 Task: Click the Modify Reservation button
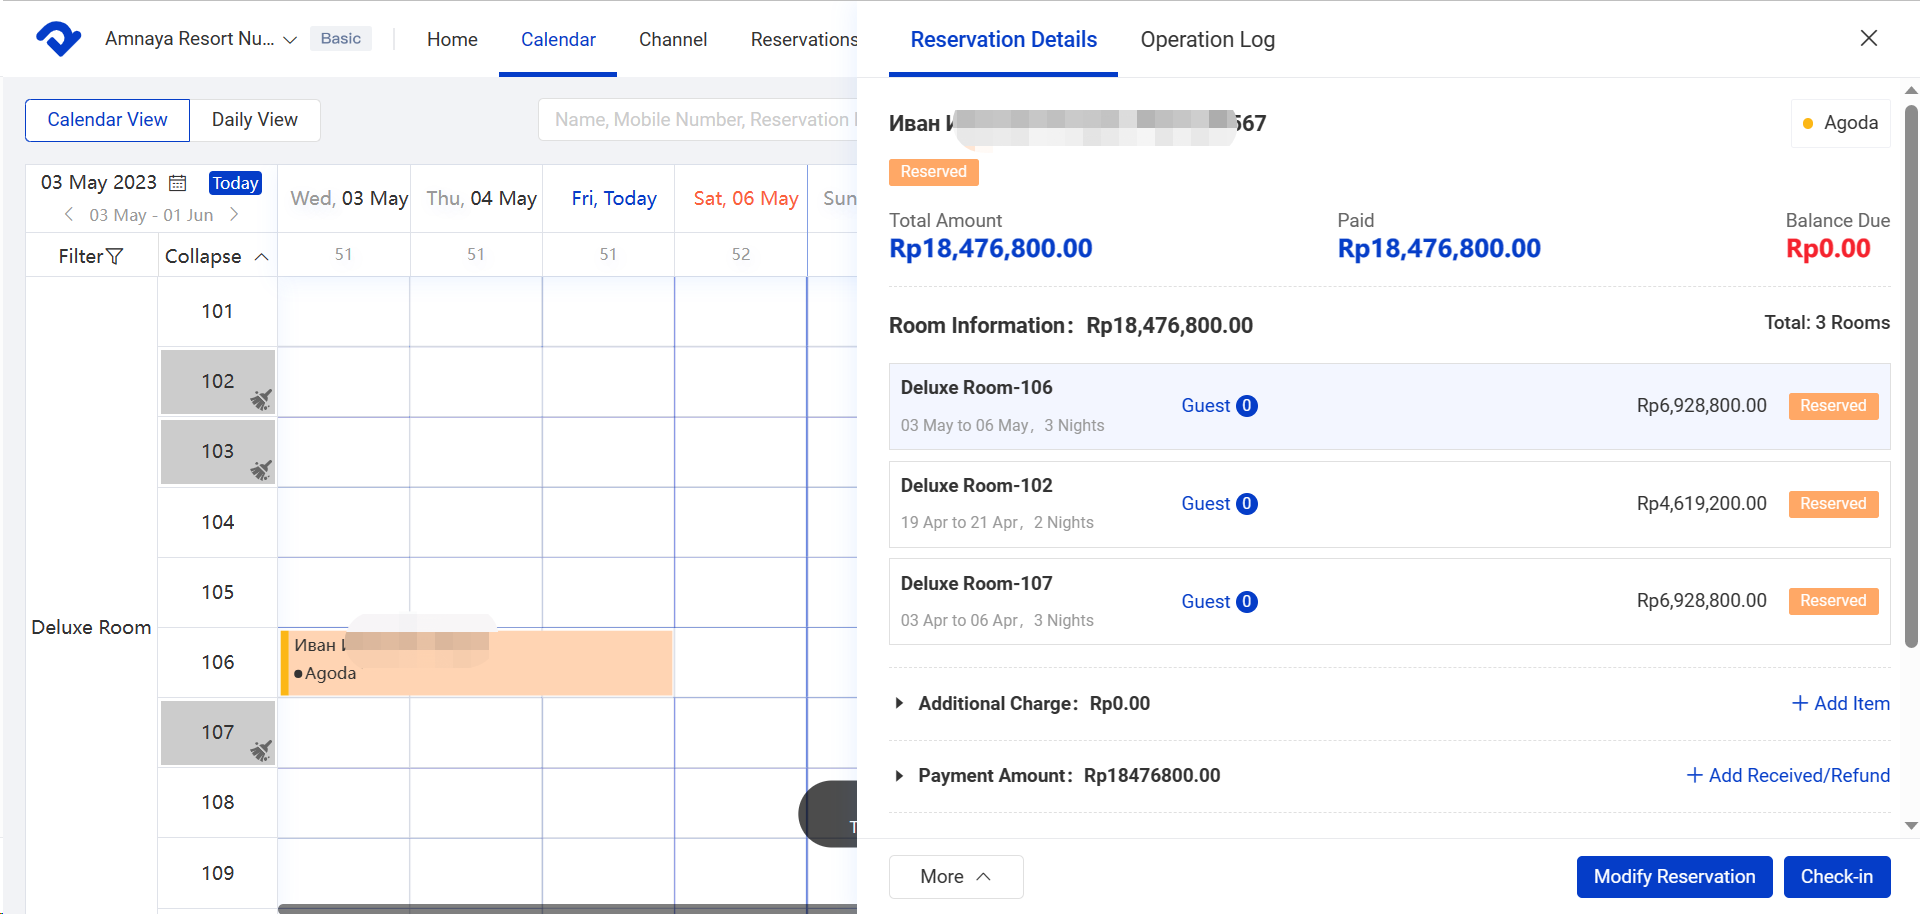(x=1674, y=877)
